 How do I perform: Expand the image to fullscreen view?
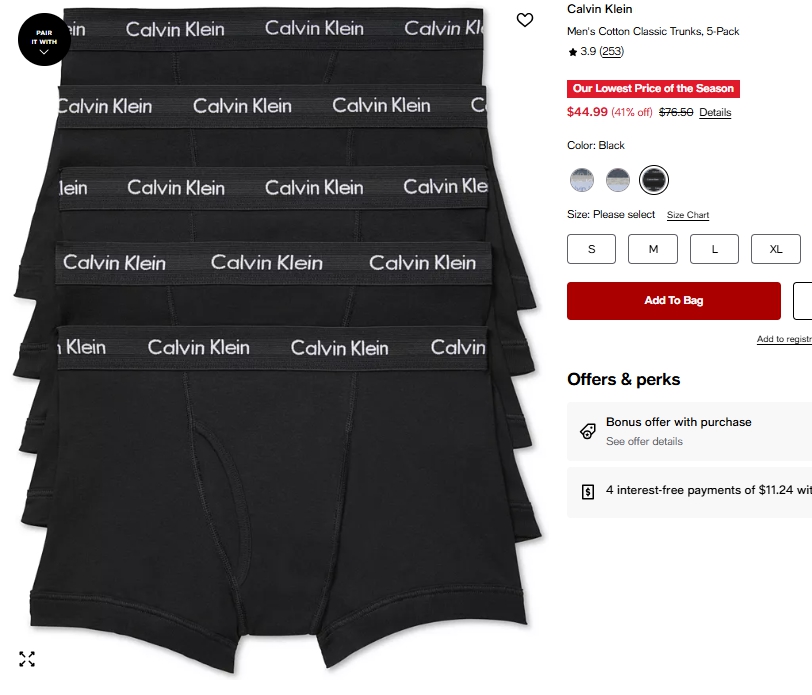tap(27, 659)
